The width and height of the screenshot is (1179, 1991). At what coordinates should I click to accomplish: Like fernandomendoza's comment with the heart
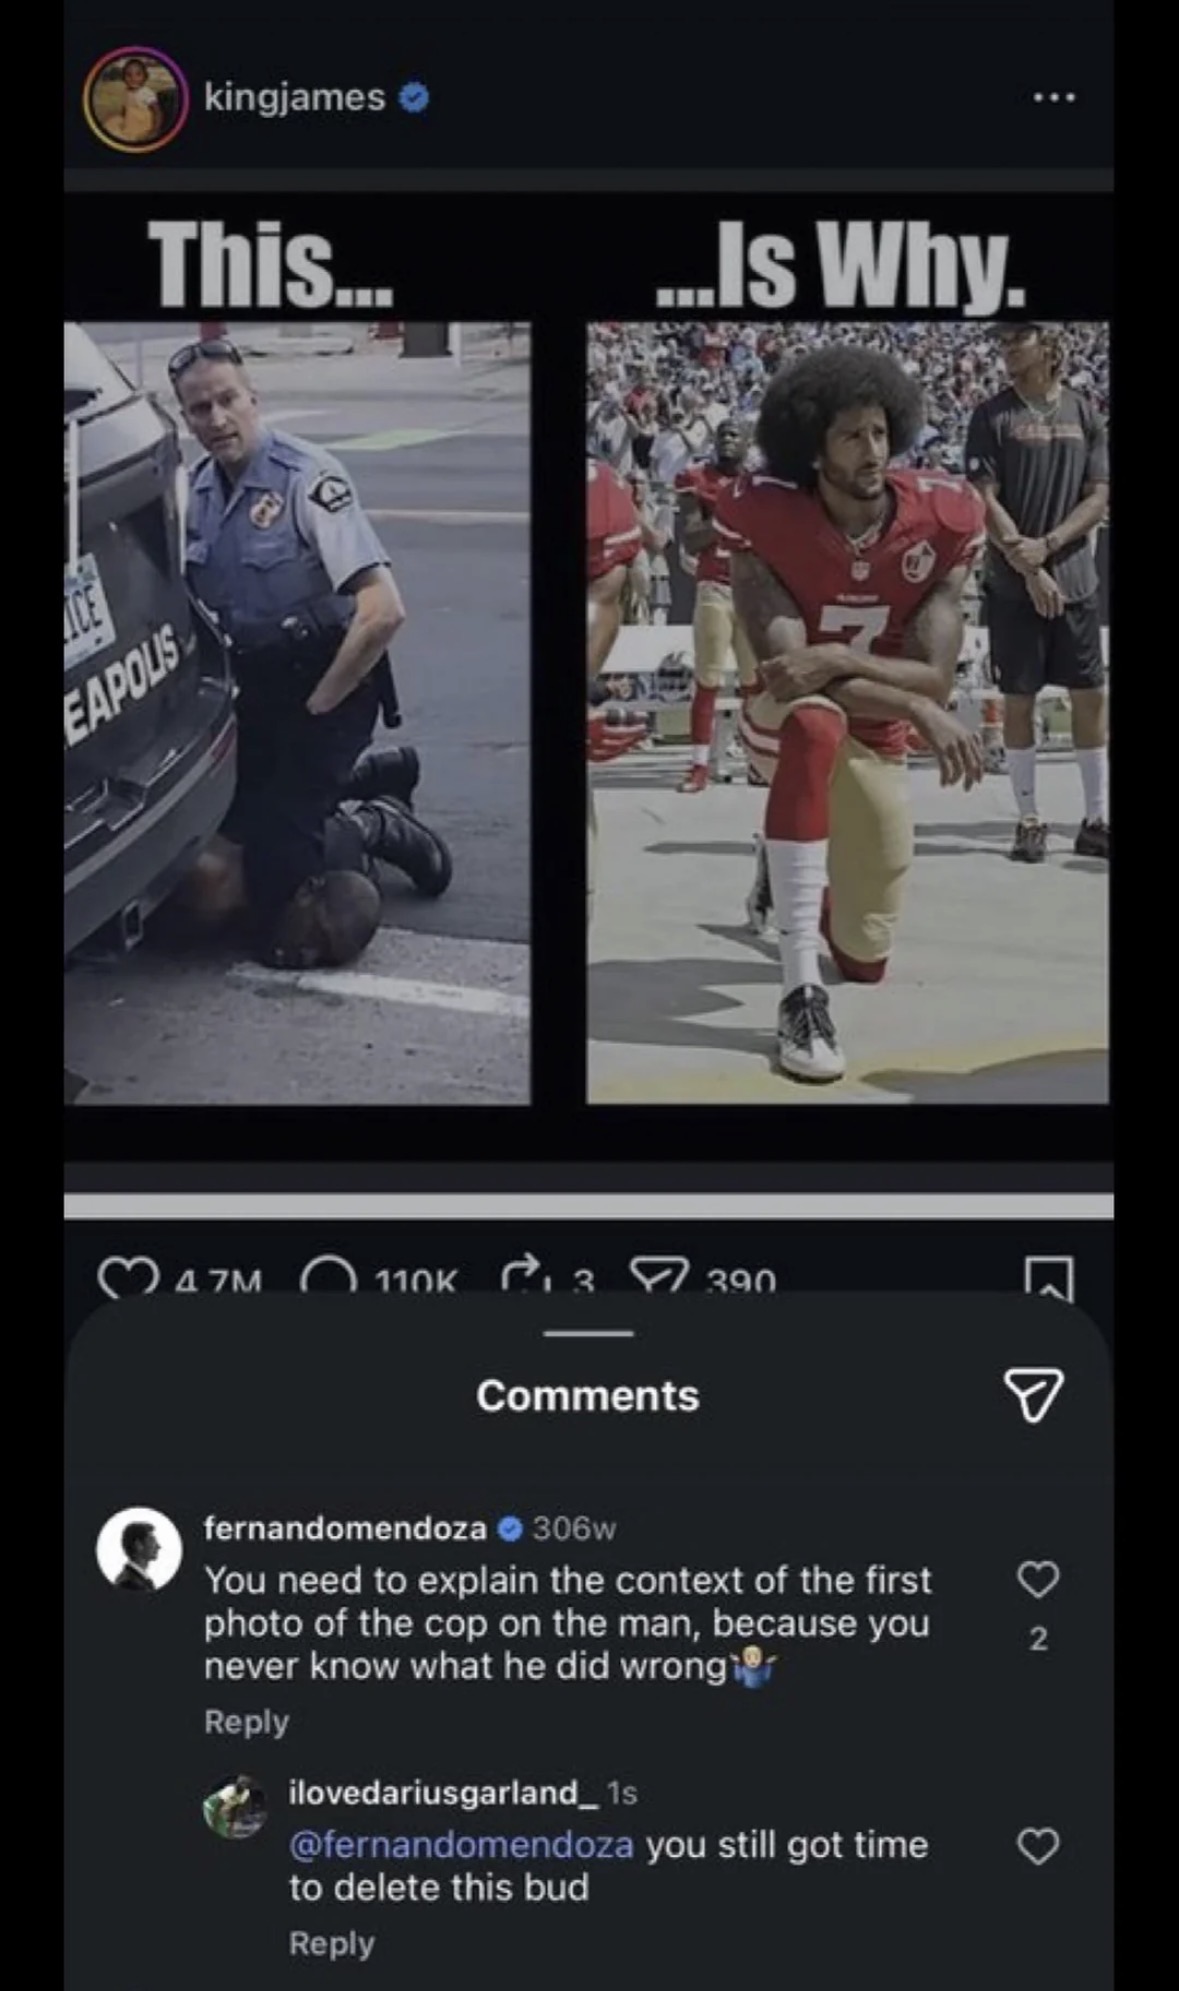[x=1038, y=1580]
